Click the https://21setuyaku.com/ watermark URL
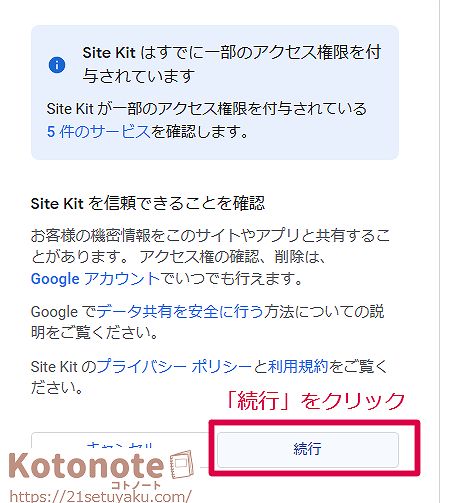Viewport: 469px width, 503px height. (101, 496)
